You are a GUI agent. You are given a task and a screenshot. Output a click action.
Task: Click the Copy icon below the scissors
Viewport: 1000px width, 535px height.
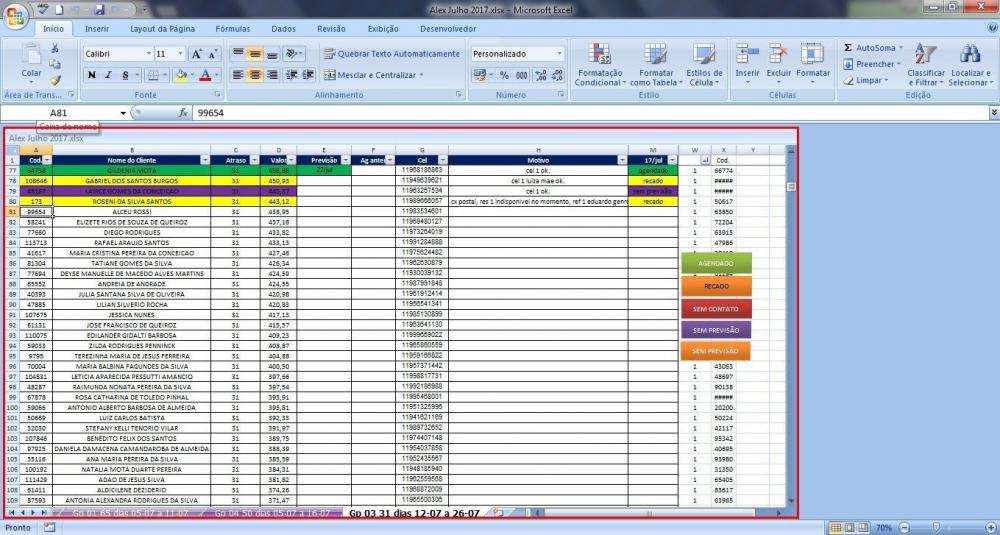[x=55, y=64]
